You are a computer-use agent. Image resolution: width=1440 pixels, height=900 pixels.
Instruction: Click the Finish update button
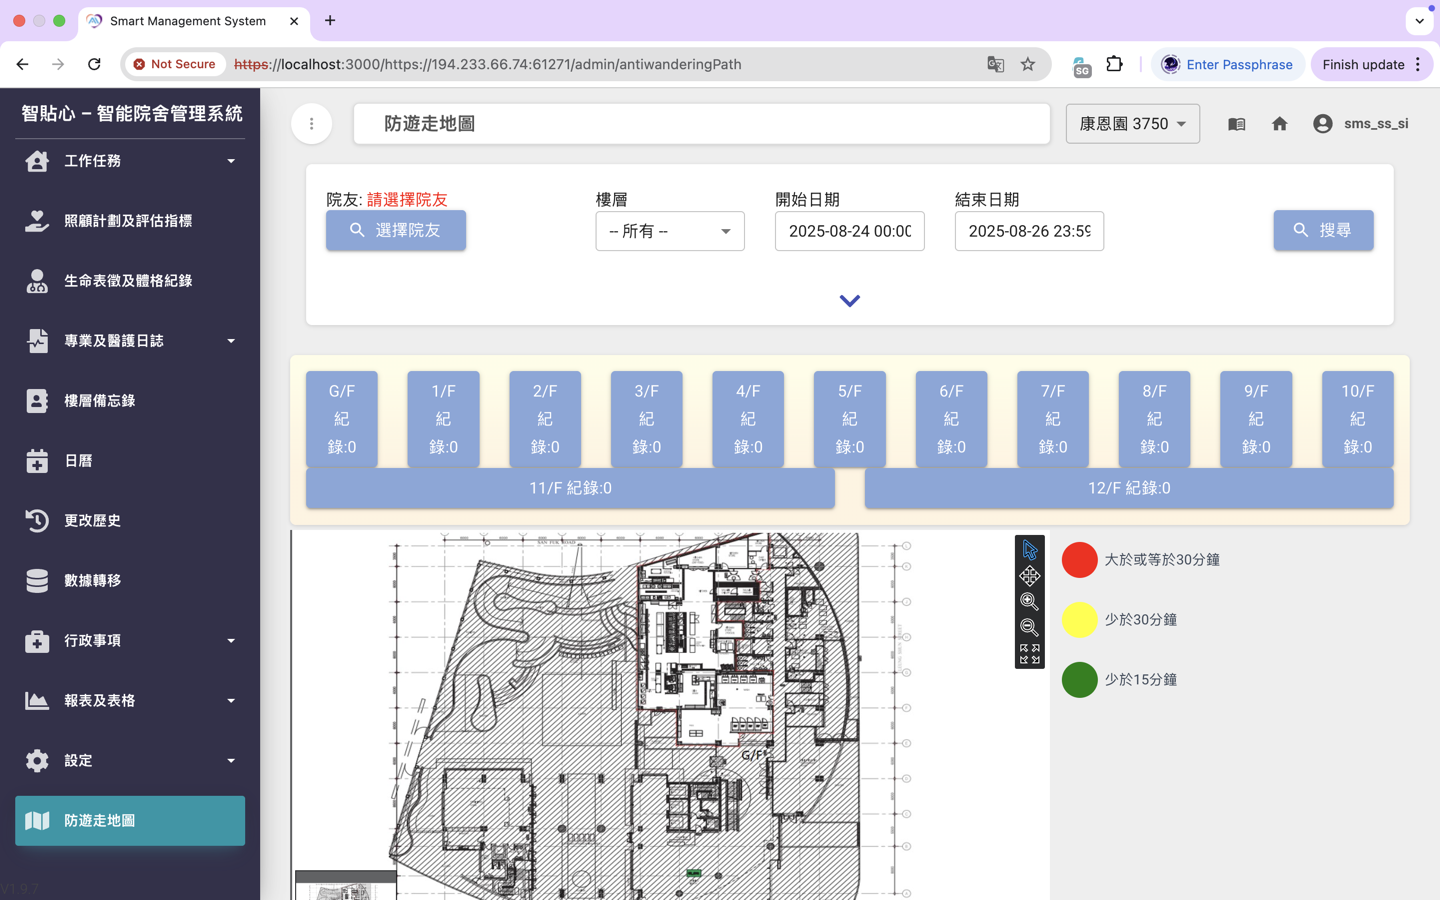(x=1371, y=64)
